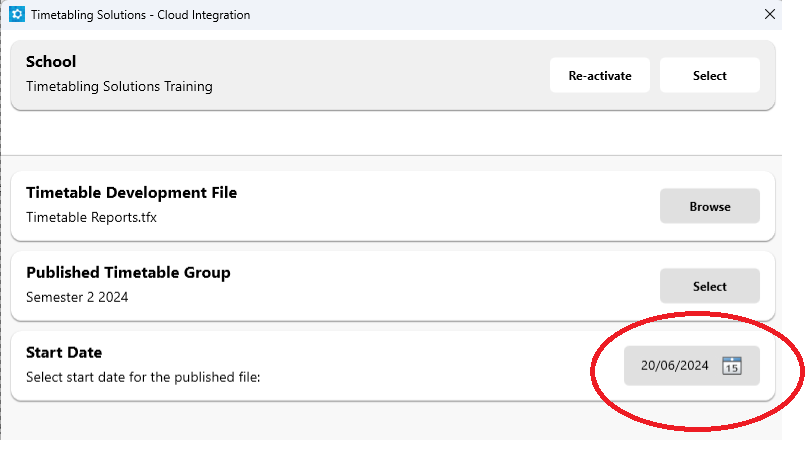
Task: Click the window title 'Timetabling Solutions - Cloud Integration'
Action: (140, 15)
